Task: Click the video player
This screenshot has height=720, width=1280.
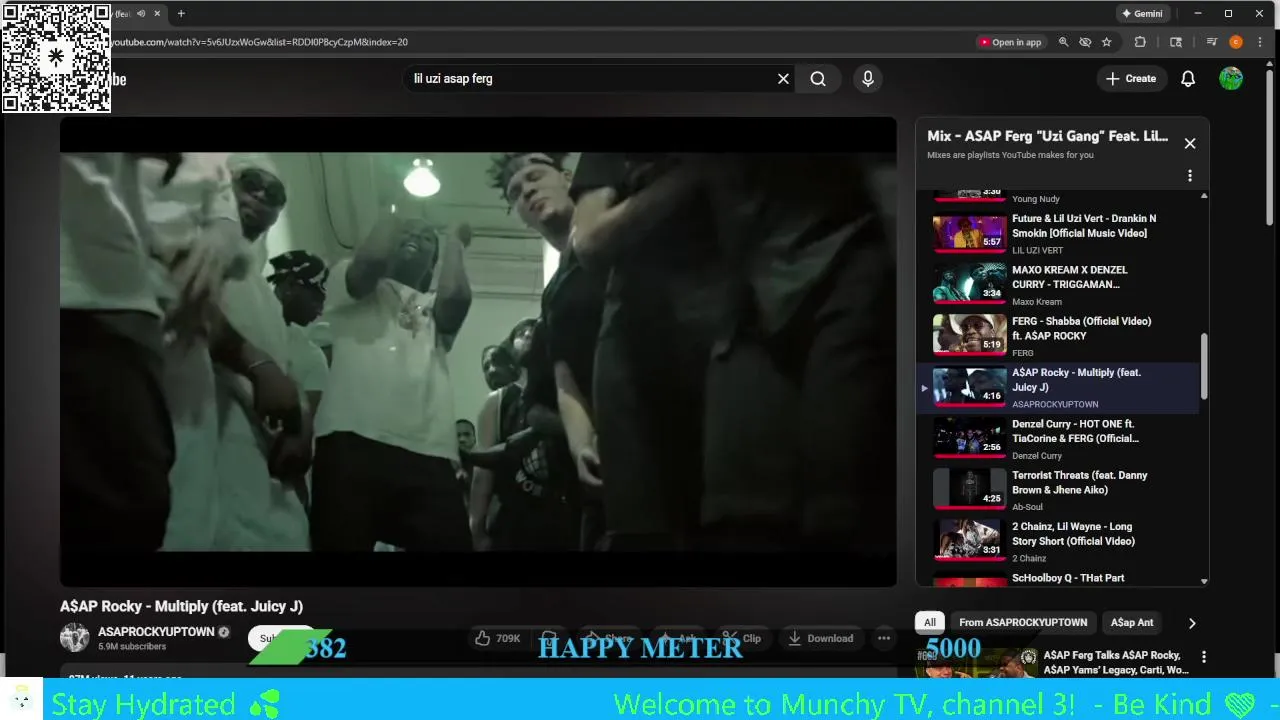Action: 478,352
